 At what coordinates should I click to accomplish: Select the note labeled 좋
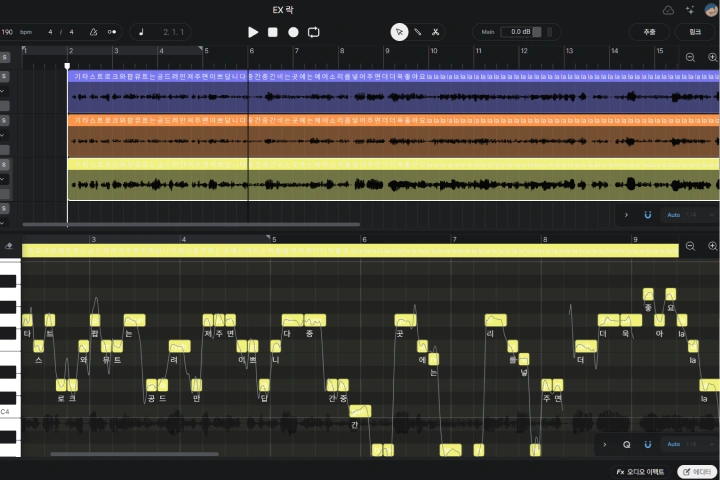click(648, 294)
